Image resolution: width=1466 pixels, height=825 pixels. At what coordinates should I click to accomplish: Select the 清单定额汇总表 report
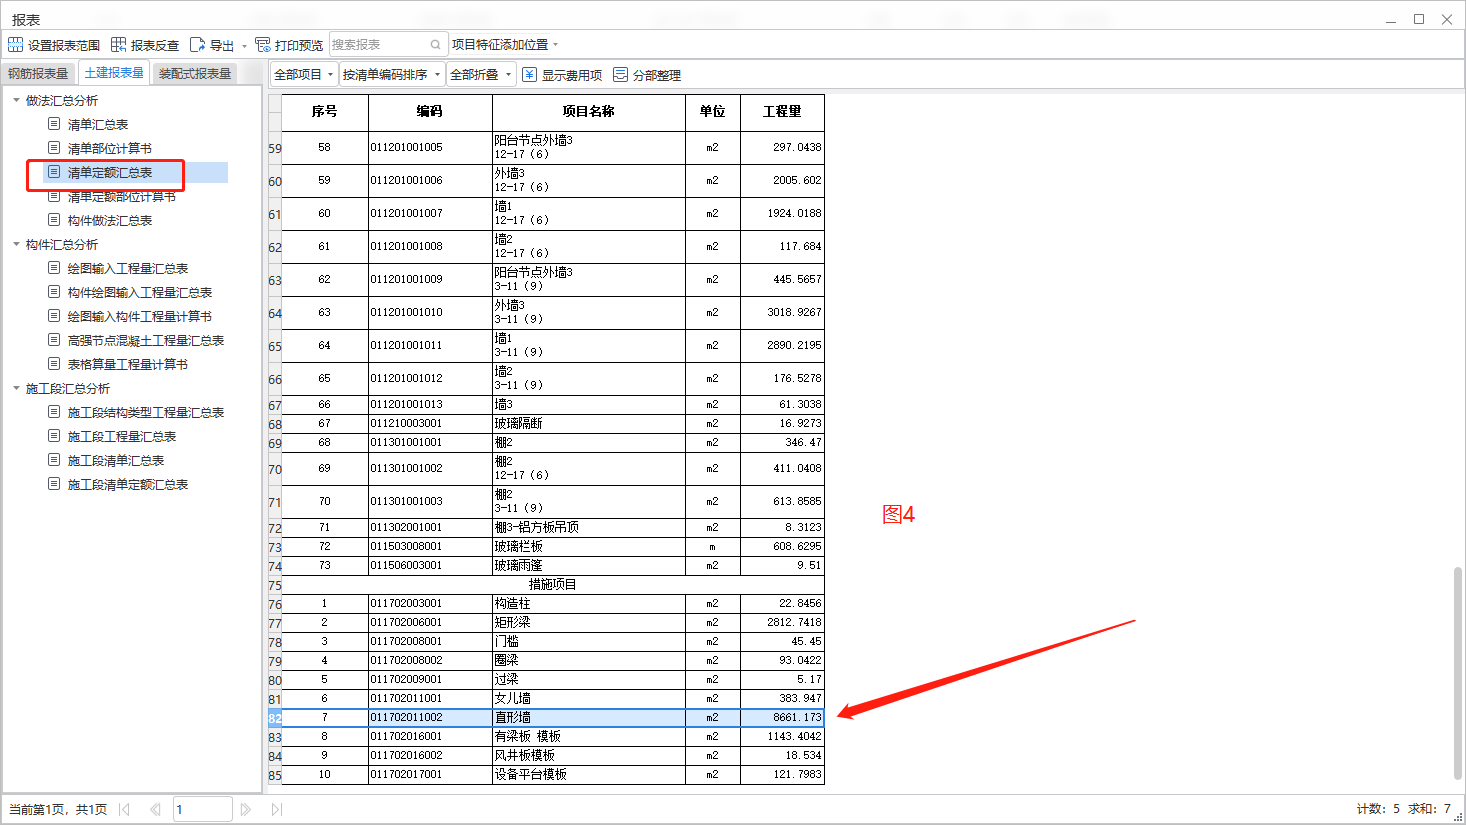(x=109, y=173)
